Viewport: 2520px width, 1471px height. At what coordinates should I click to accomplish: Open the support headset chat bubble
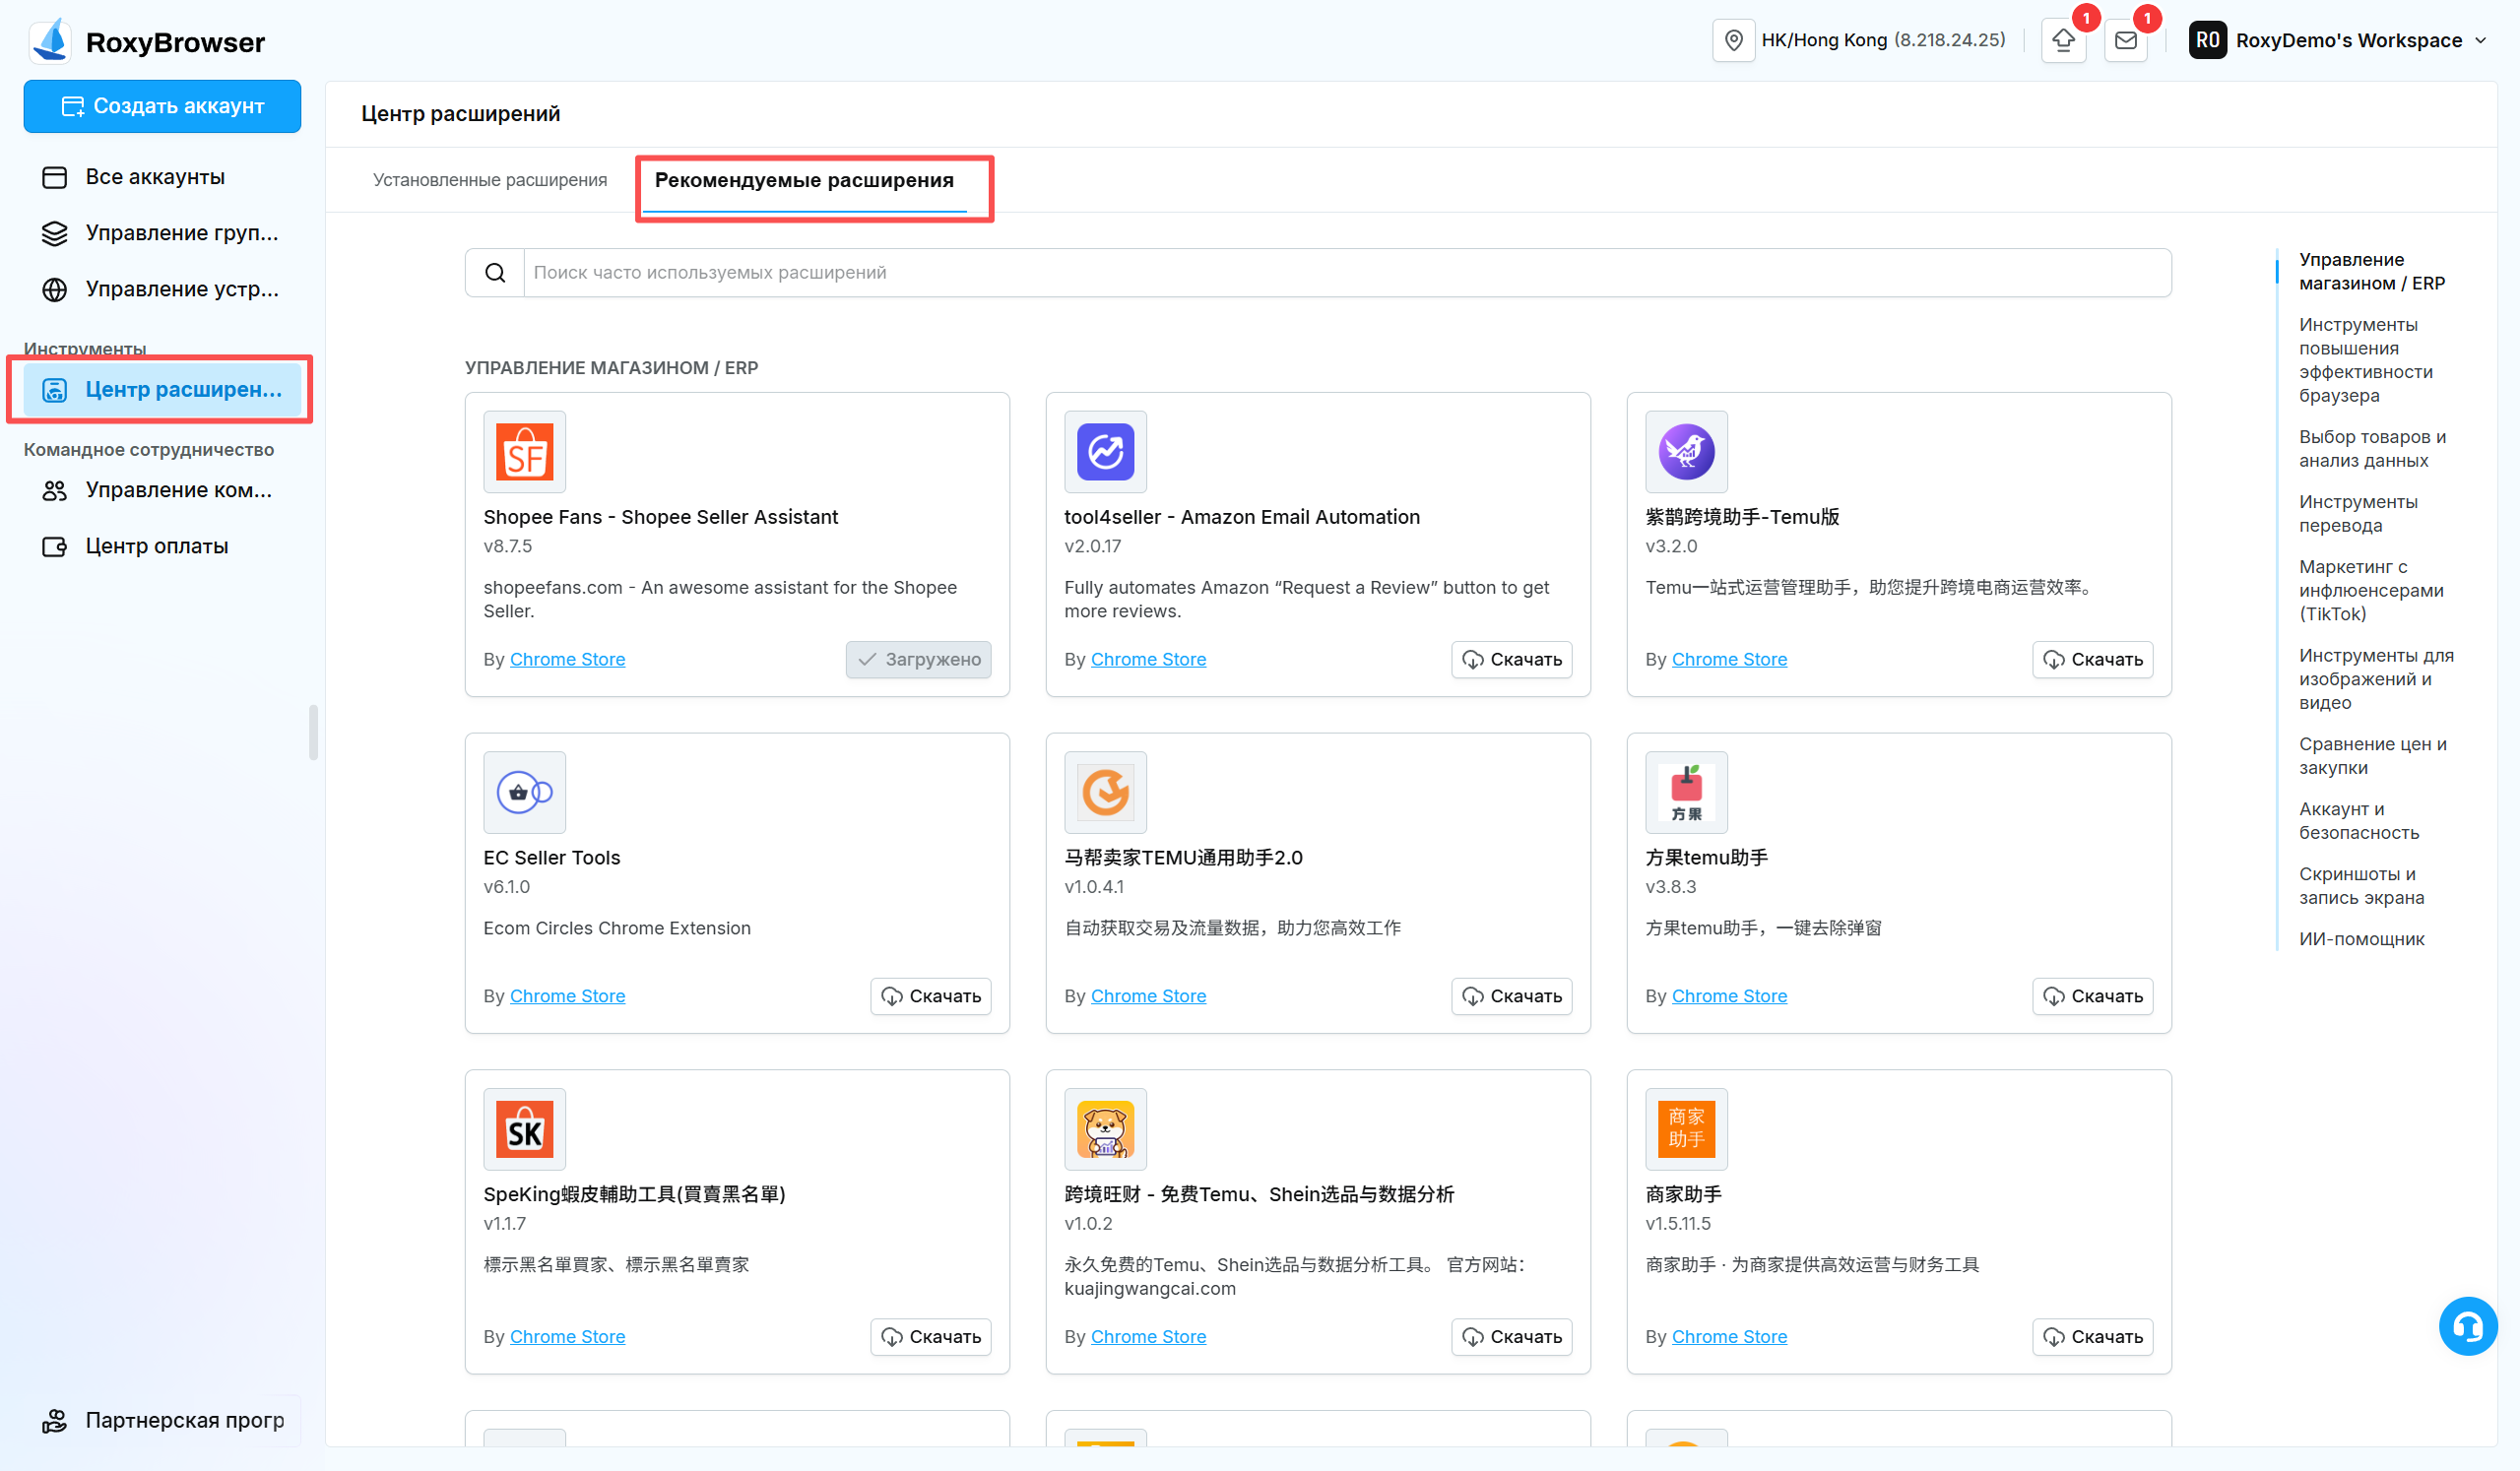[2467, 1326]
